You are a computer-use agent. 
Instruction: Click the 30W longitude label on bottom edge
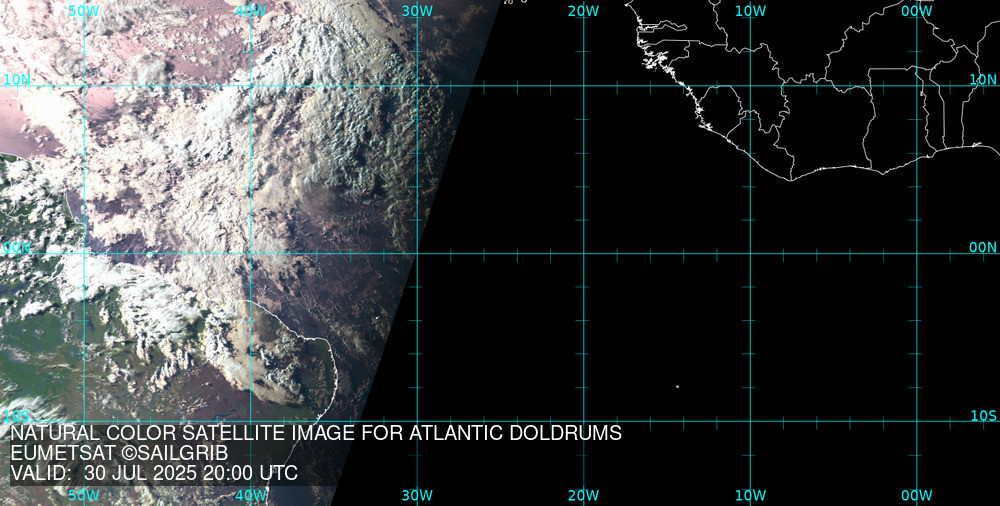(x=417, y=495)
